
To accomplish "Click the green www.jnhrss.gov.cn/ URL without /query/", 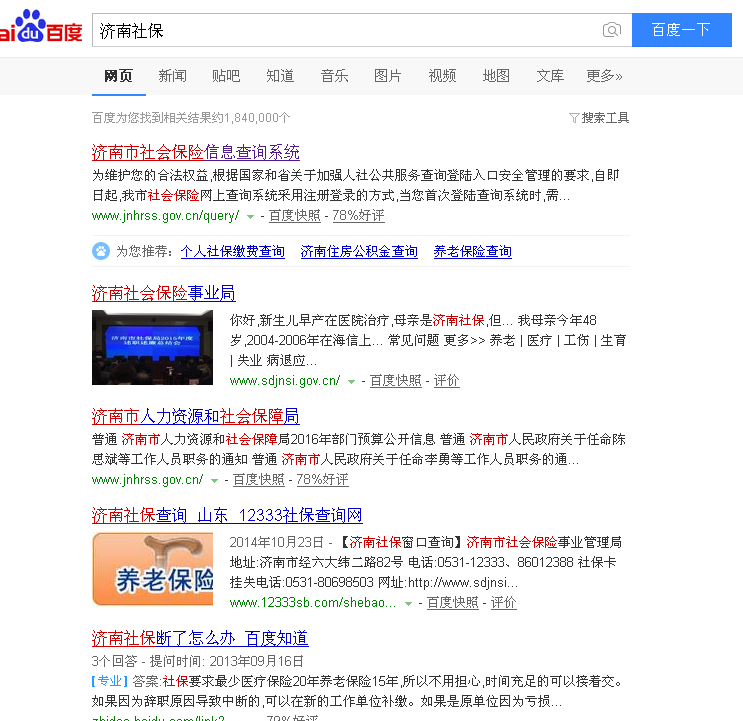I will click(x=147, y=479).
